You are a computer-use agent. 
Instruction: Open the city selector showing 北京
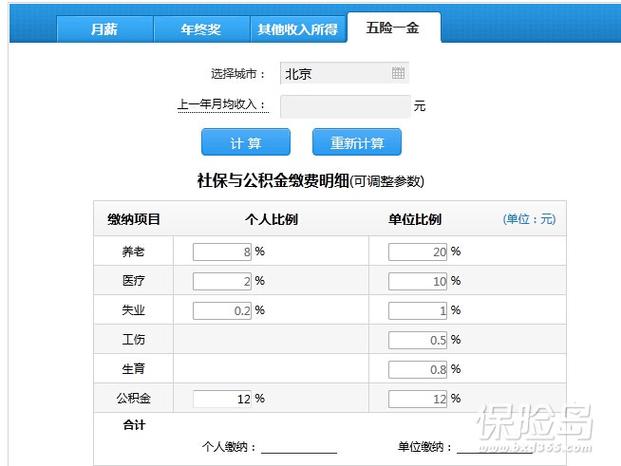tap(344, 73)
